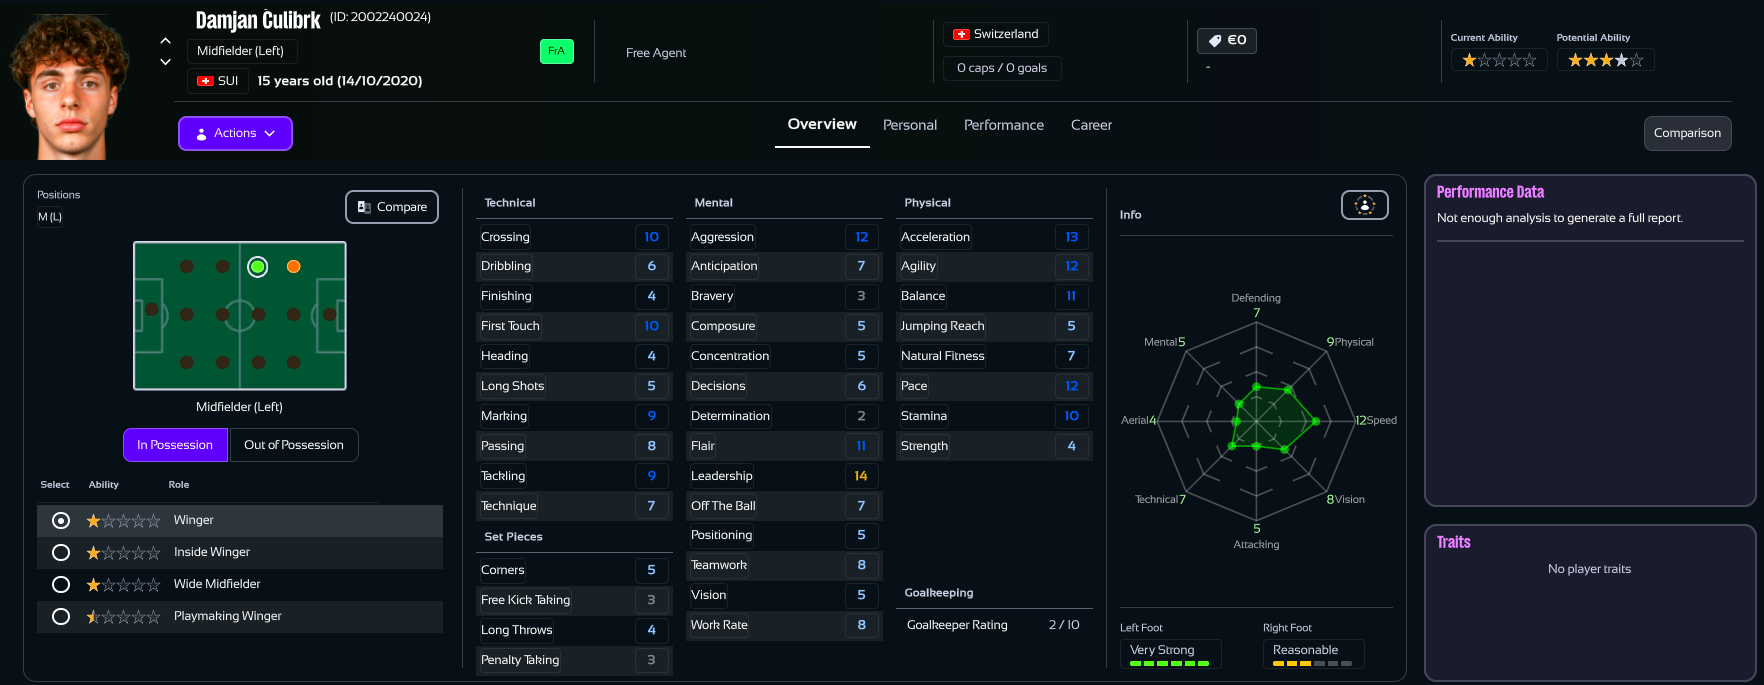Click the Left Foot Very Strong indicator
This screenshot has width=1764, height=685.
coord(1170,653)
